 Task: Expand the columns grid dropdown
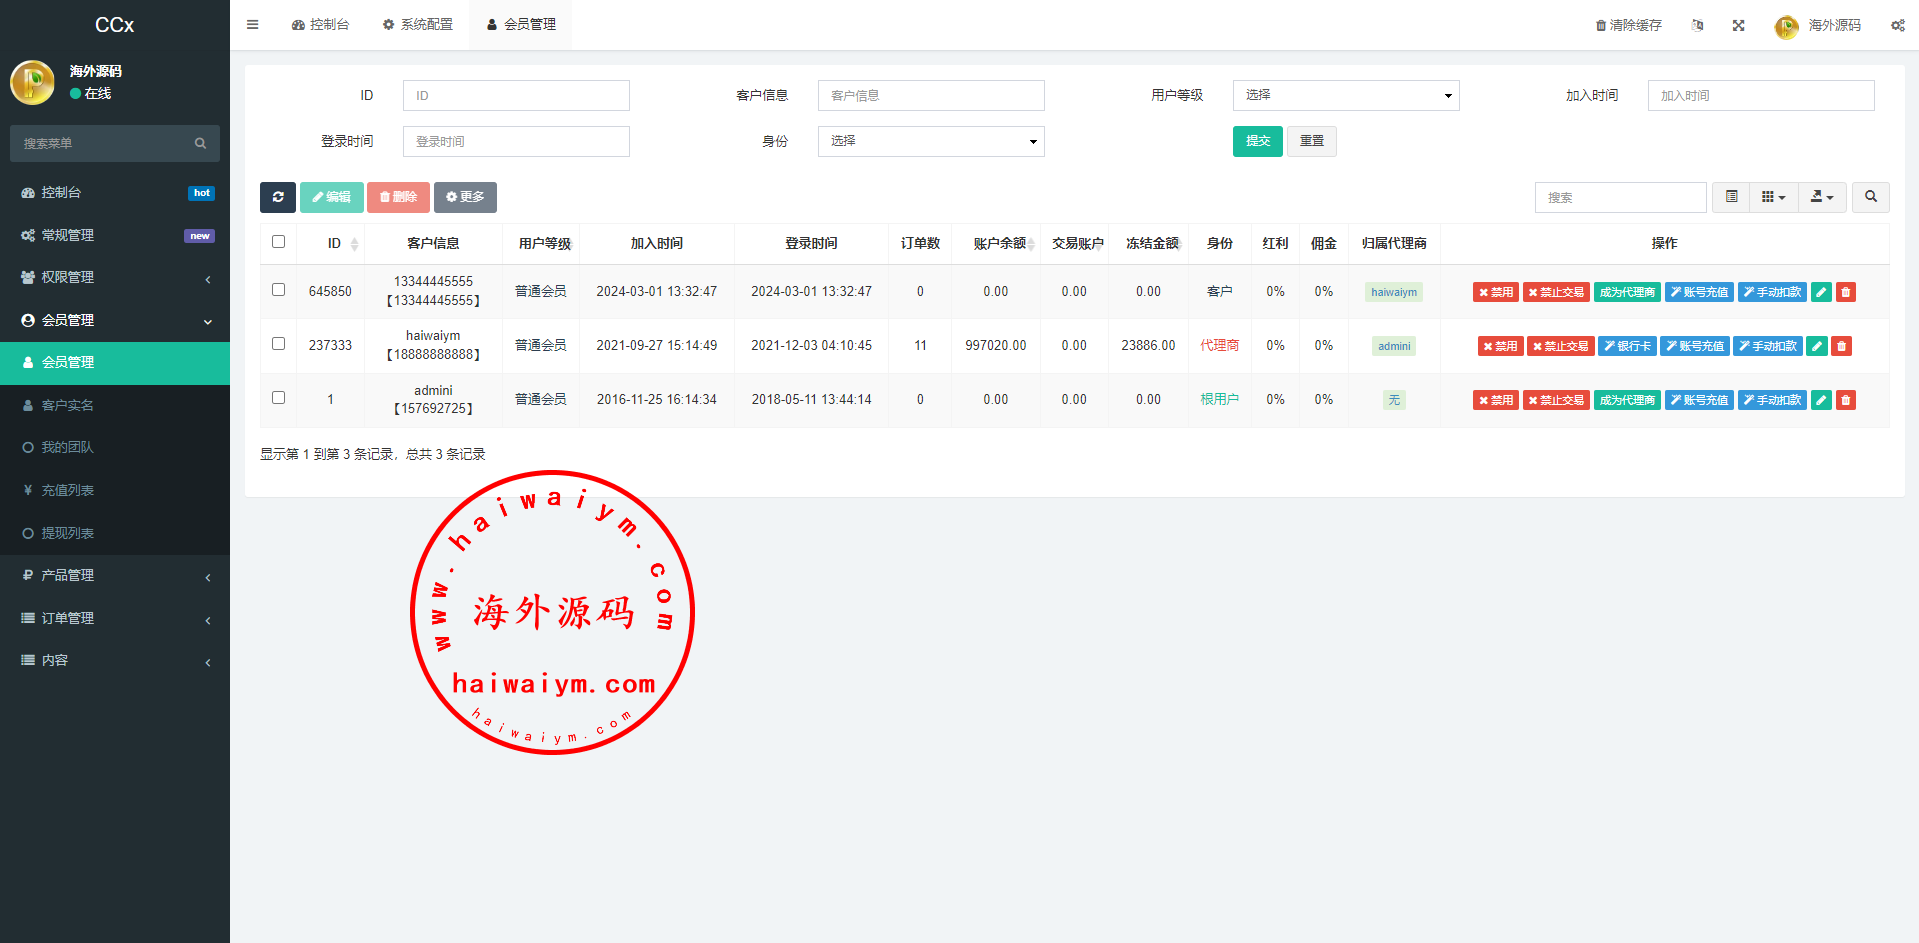(1773, 197)
